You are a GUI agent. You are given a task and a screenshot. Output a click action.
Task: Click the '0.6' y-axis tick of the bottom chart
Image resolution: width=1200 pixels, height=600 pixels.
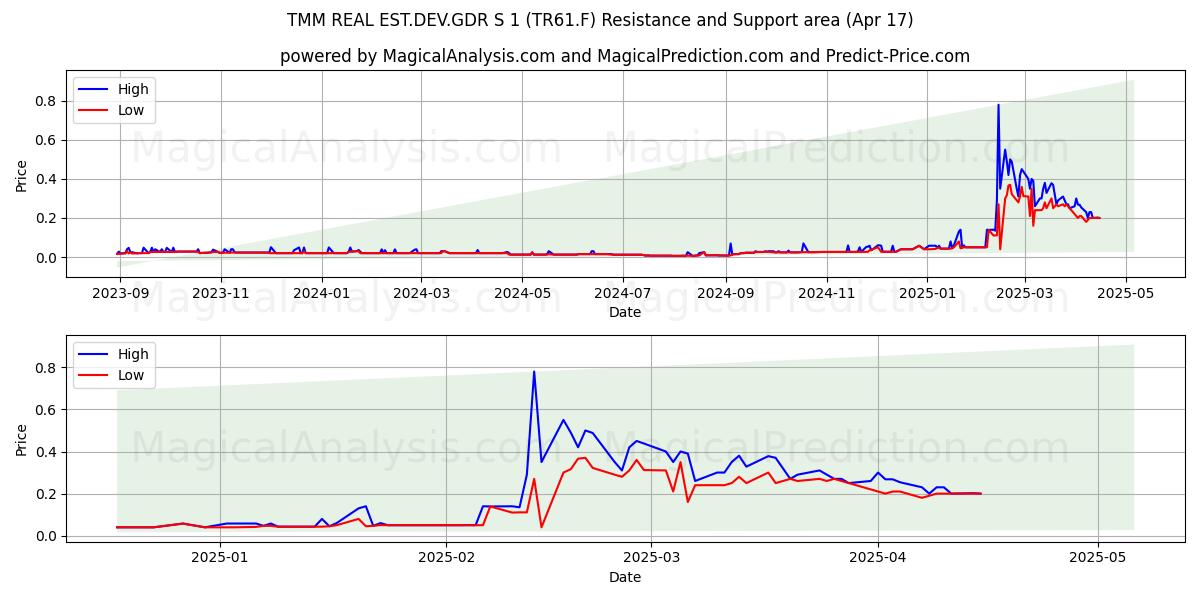pos(48,410)
